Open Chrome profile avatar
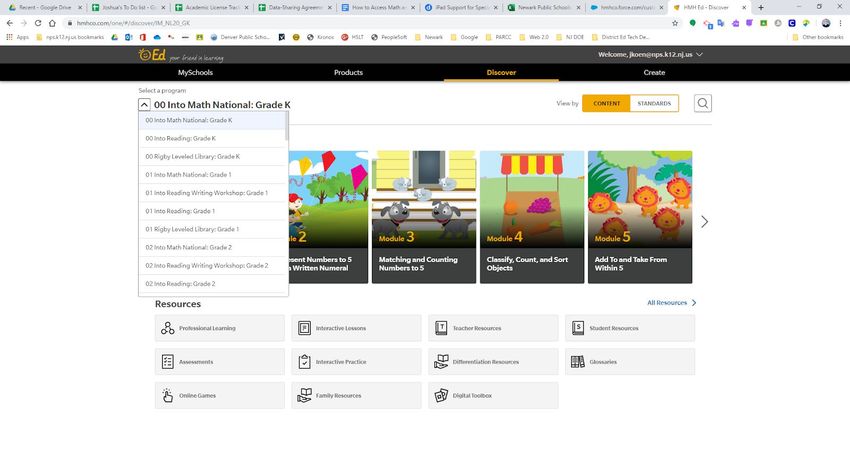Screen dimensions: 850x461 826,23
